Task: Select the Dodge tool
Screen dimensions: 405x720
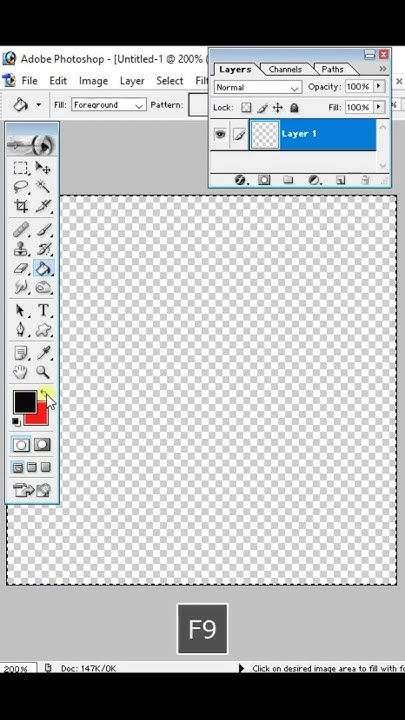Action: (43, 287)
